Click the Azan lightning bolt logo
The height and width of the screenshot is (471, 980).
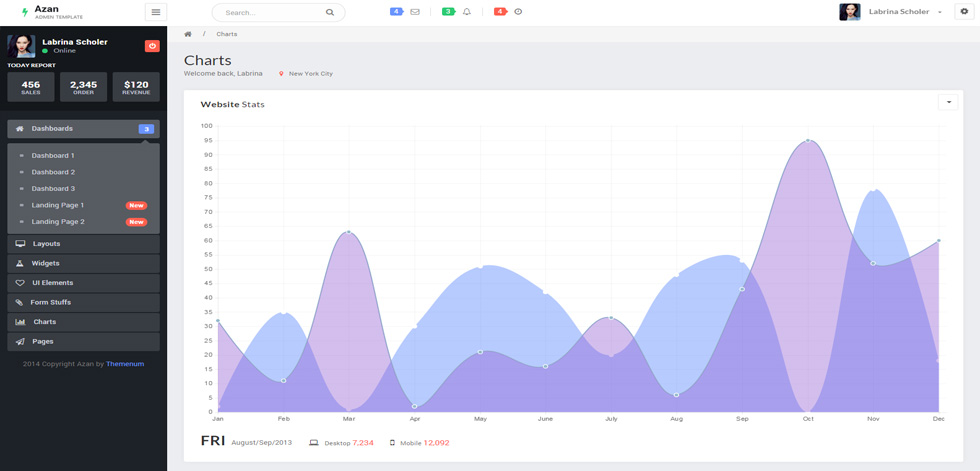25,12
